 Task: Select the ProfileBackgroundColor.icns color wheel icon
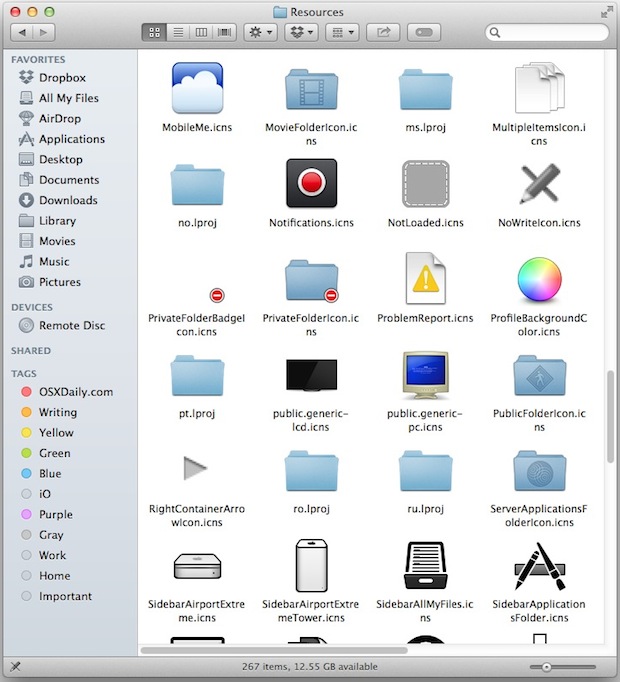[x=539, y=280]
